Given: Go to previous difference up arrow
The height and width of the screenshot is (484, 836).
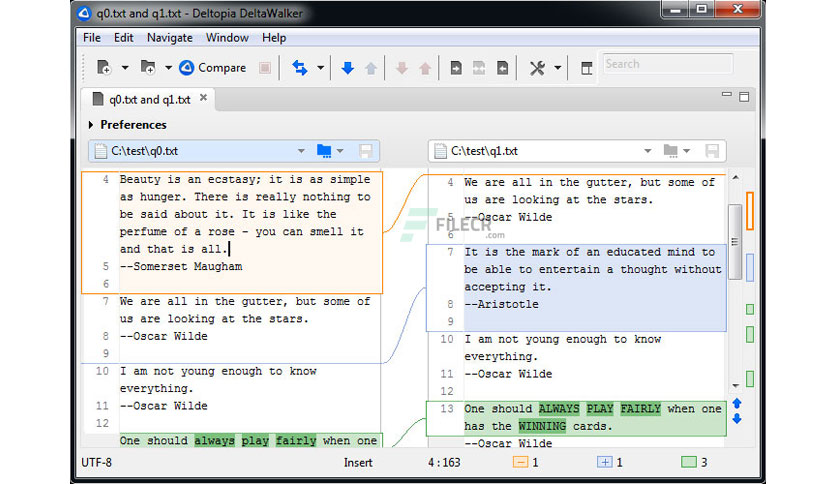Looking at the screenshot, I should [x=371, y=68].
